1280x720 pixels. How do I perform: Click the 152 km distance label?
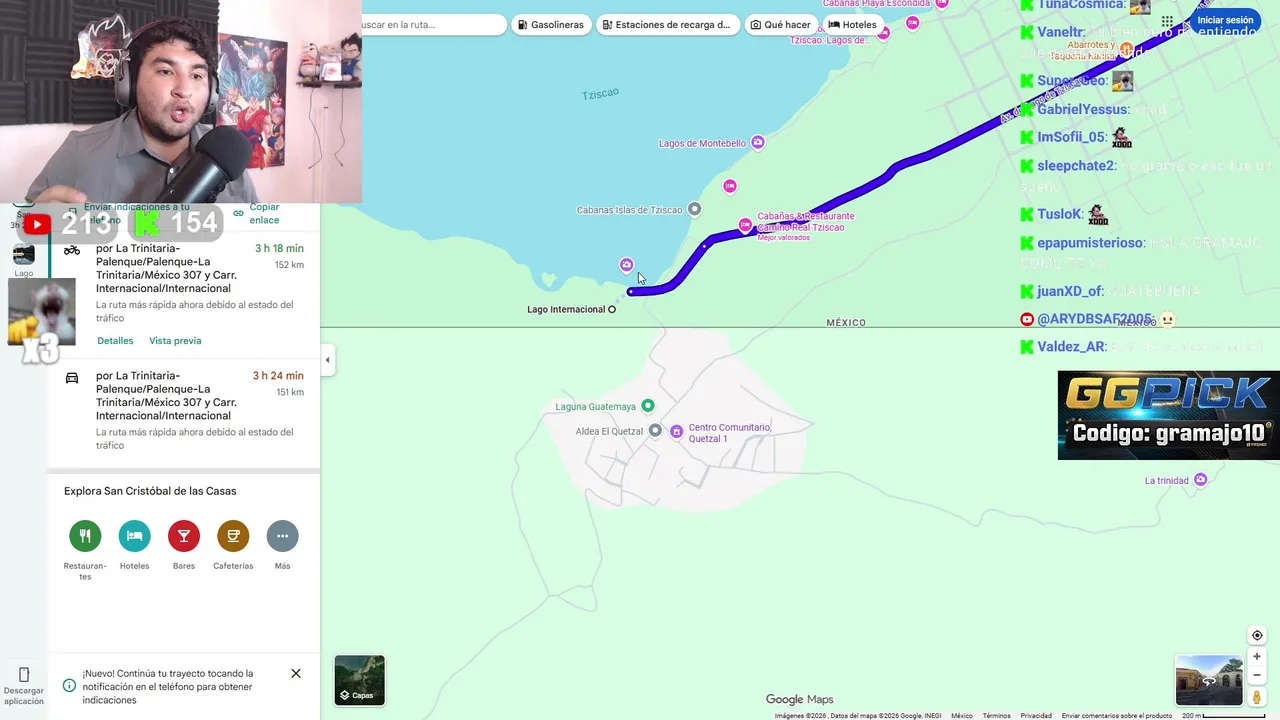(289, 265)
